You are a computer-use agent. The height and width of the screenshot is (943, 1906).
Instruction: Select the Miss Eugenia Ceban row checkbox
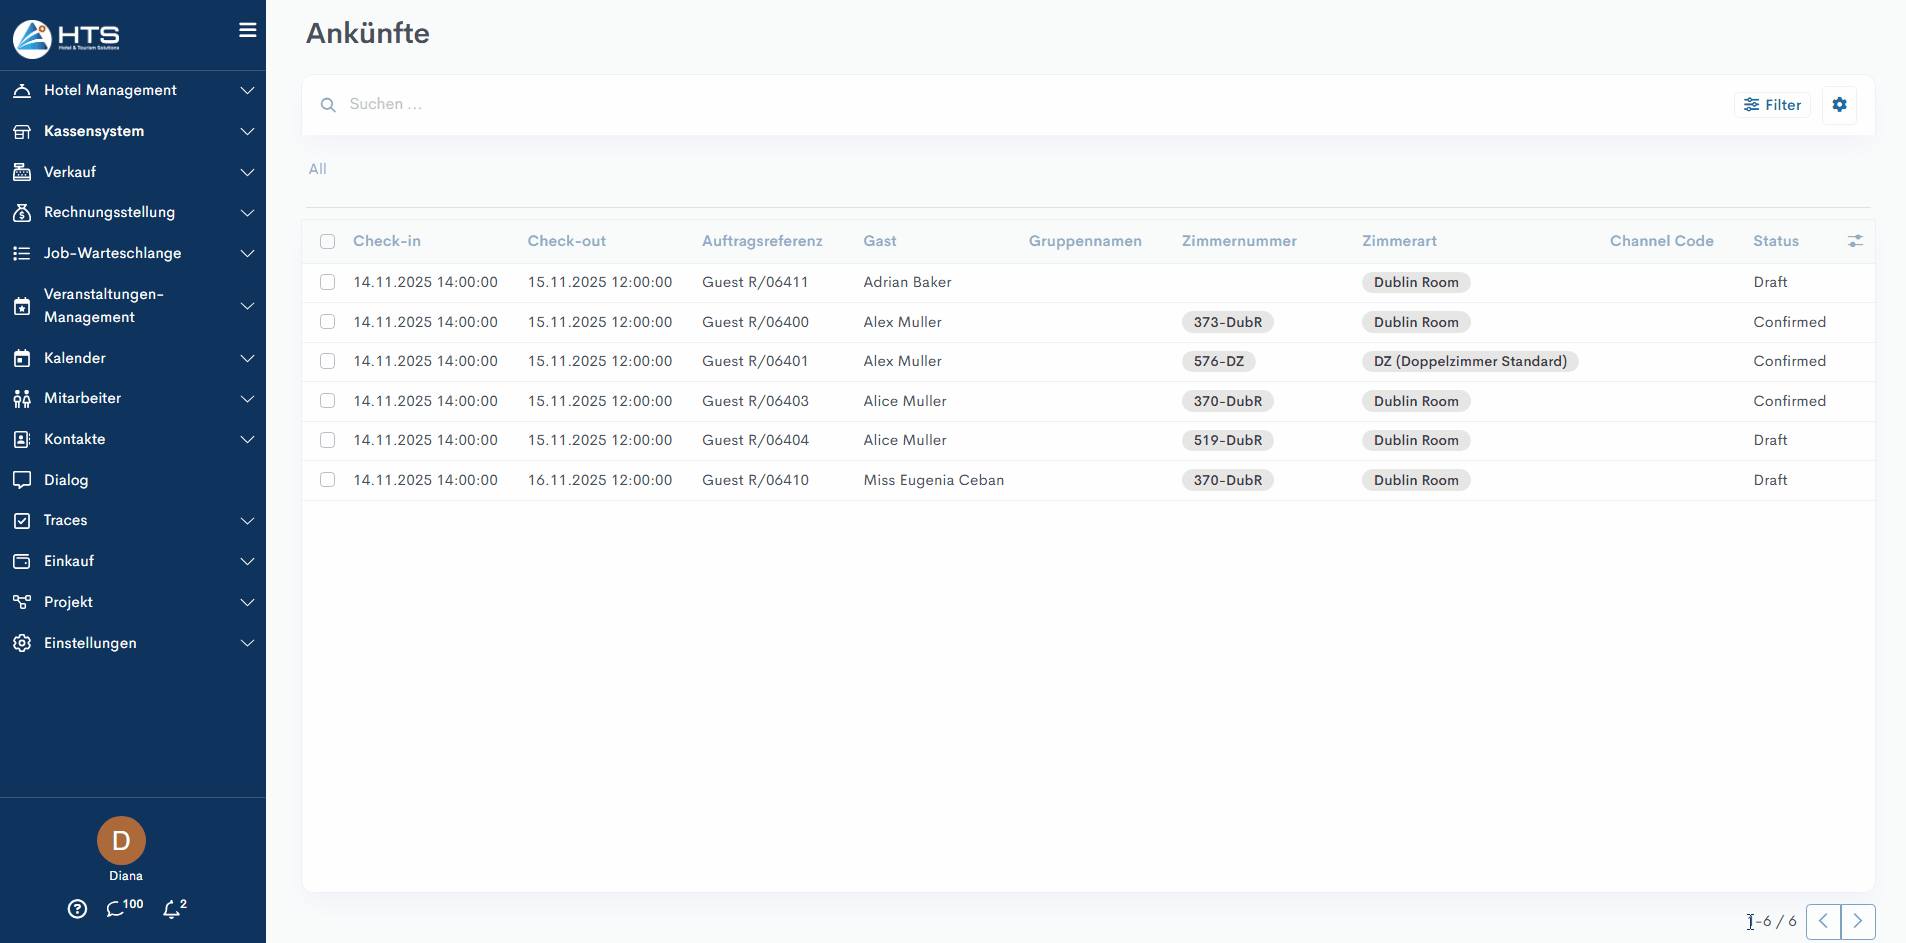[327, 480]
